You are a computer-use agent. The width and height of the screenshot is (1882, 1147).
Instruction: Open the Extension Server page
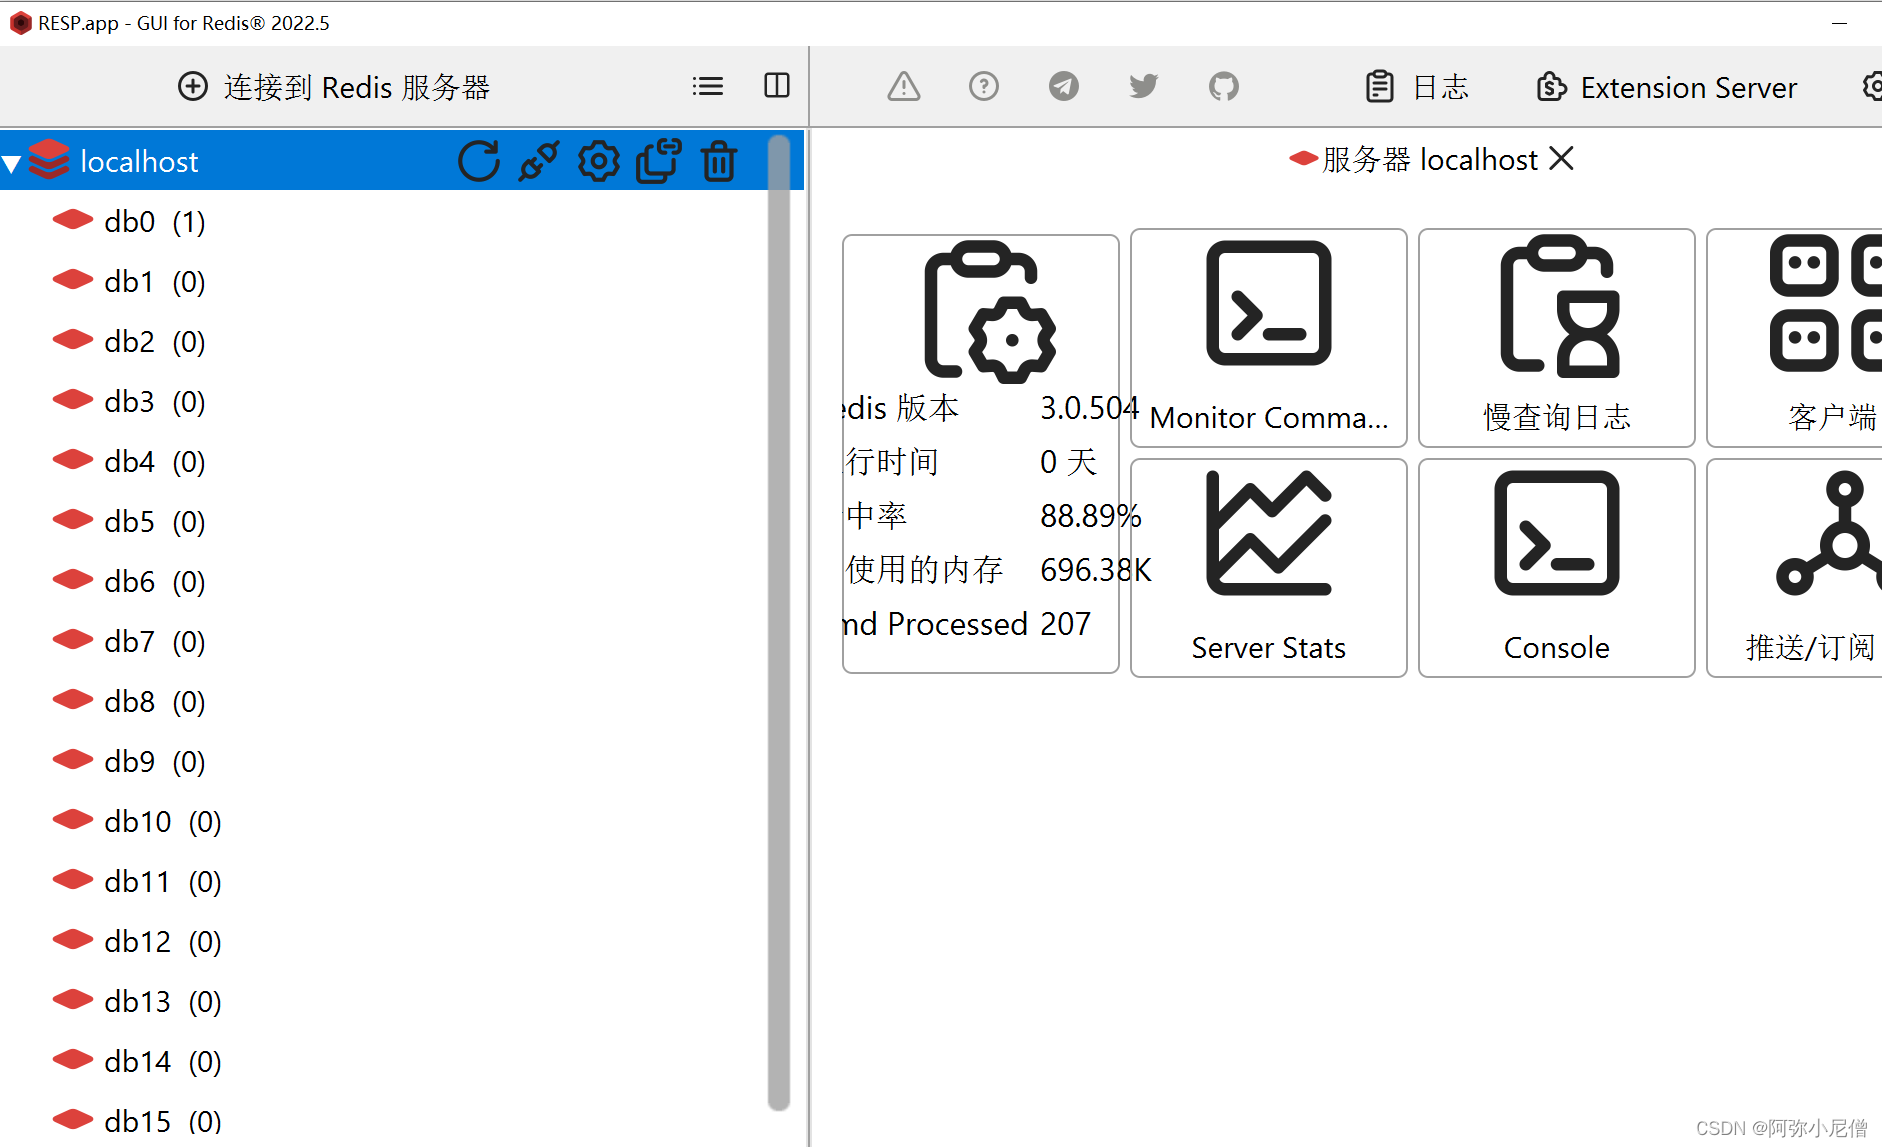tap(1665, 87)
